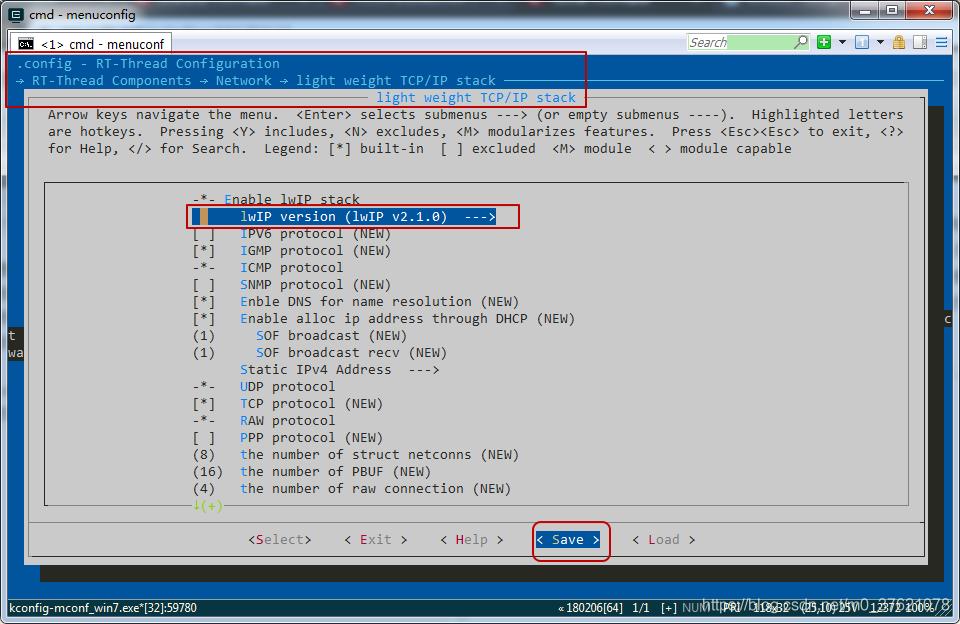The height and width of the screenshot is (624, 960).
Task: Click the < Exit > button
Action: tap(376, 539)
